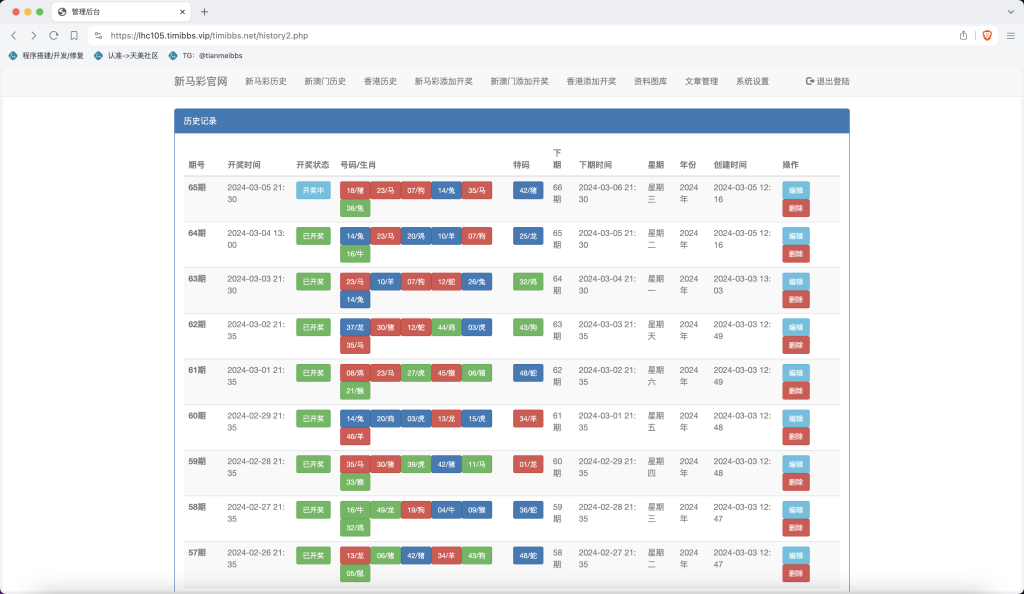This screenshot has width=1024, height=594.
Task: Click the browser back arrow
Action: [x=14, y=35]
